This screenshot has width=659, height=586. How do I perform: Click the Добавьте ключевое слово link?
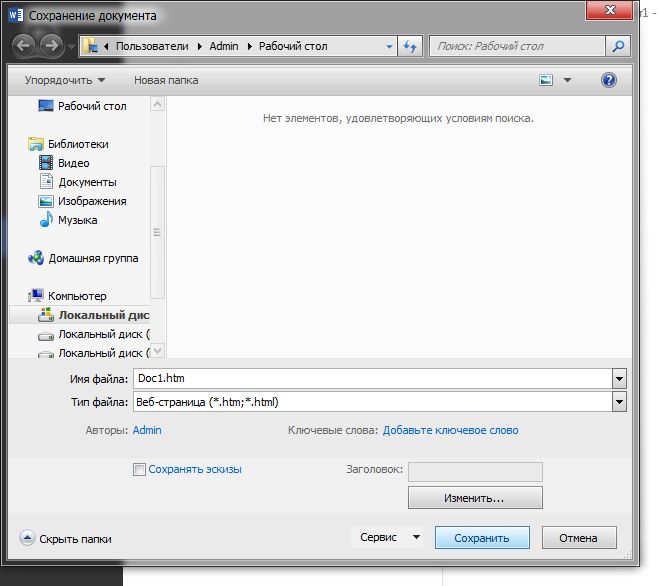pos(451,430)
